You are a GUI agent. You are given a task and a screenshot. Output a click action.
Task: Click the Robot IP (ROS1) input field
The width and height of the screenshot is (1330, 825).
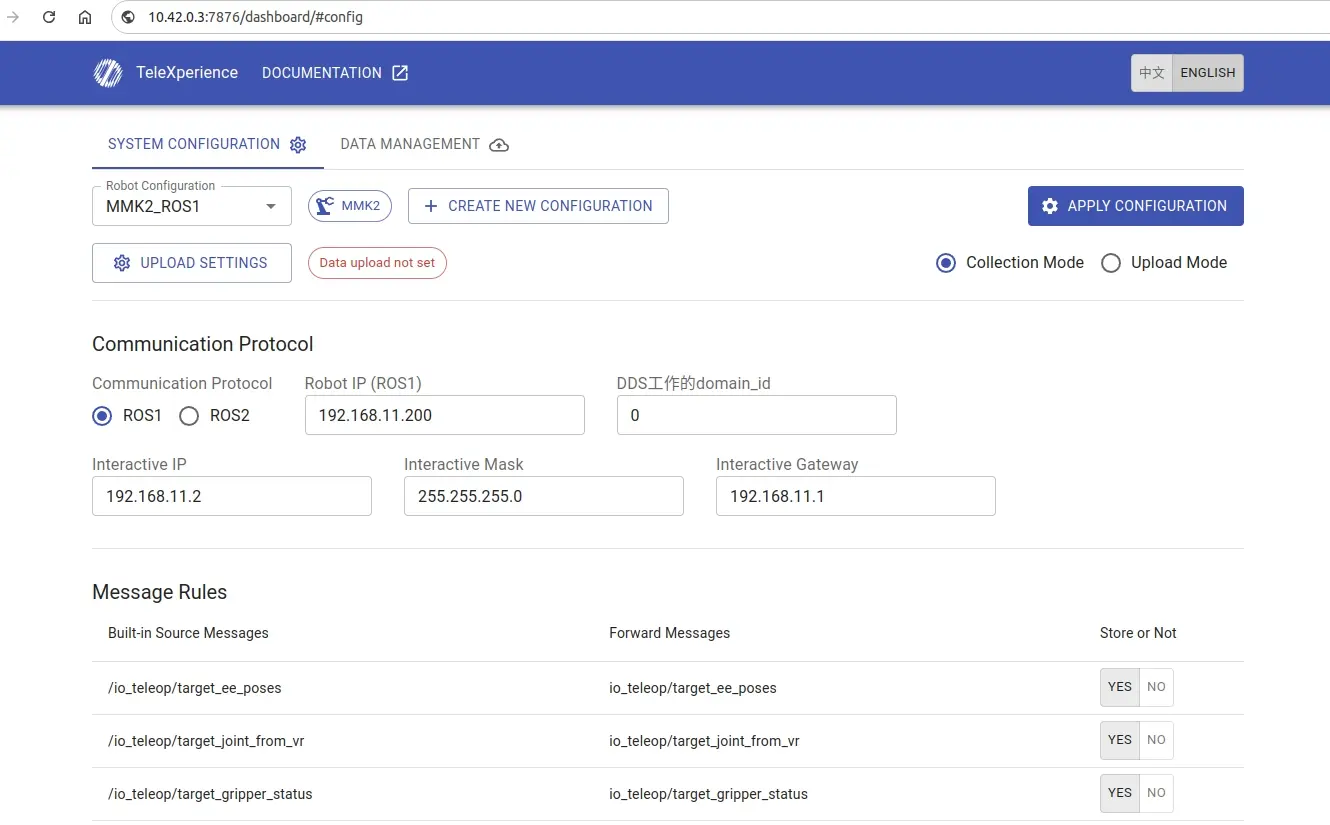tap(445, 415)
